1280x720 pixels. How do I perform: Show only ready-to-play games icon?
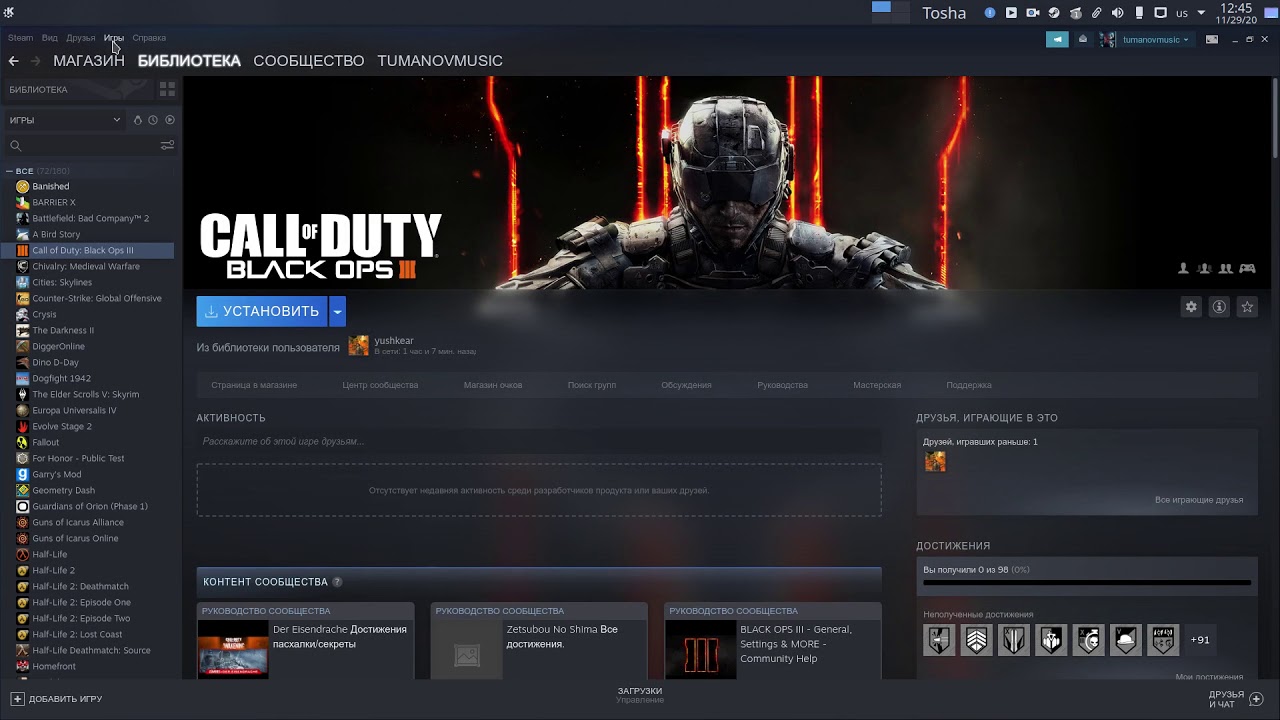170,120
